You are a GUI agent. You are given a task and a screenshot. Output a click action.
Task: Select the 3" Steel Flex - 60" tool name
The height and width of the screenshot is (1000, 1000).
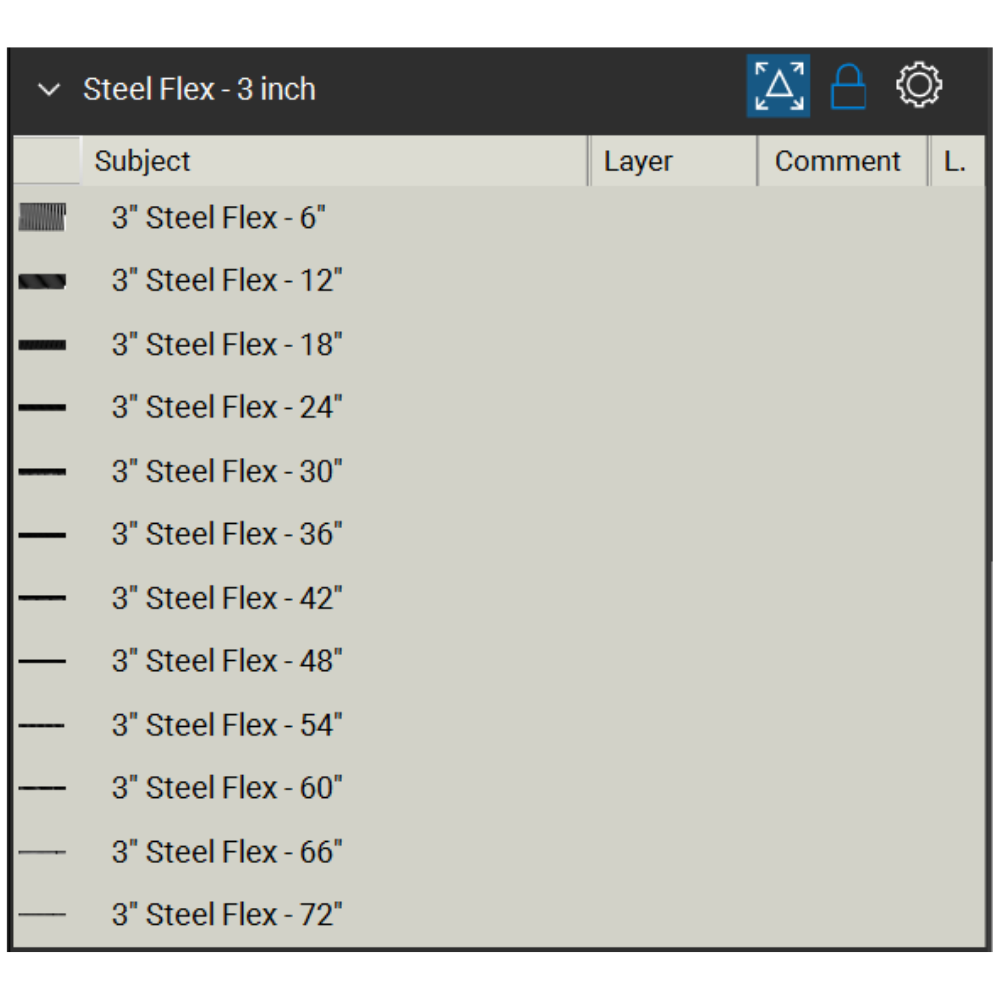coord(227,788)
